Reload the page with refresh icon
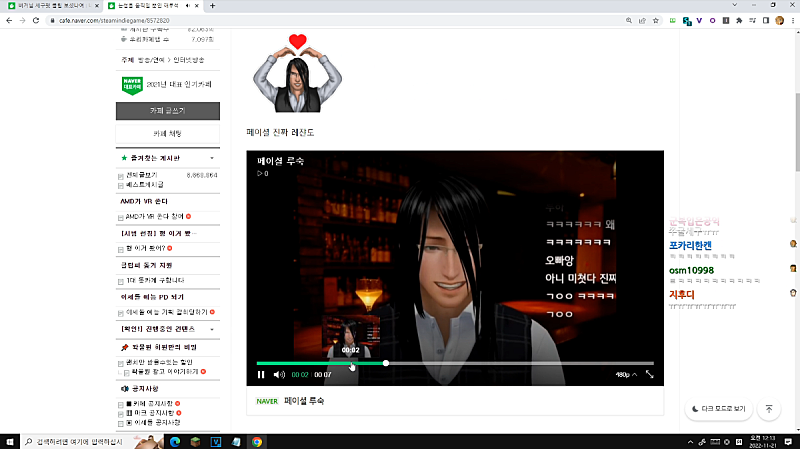The height and width of the screenshot is (449, 800). coord(36,20)
